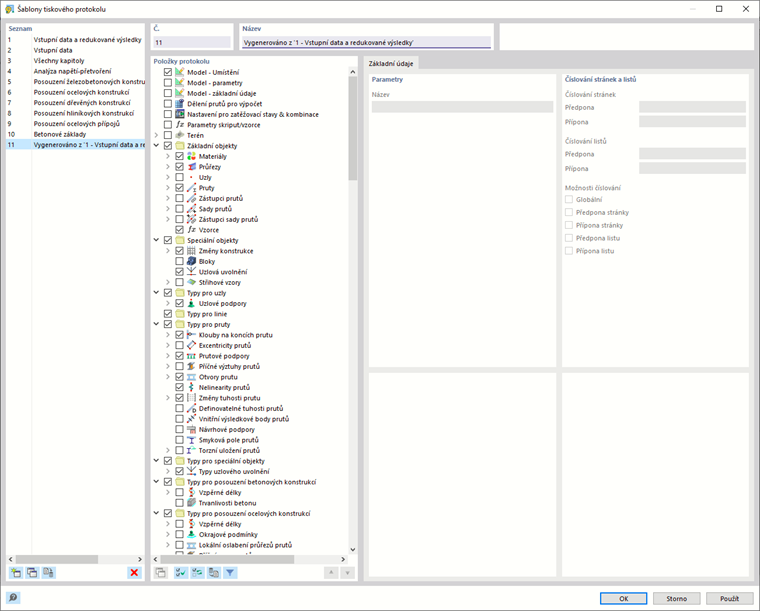The image size is (760, 611).
Task: Click the Klouby na koncích prutu icon
Action: point(191,335)
